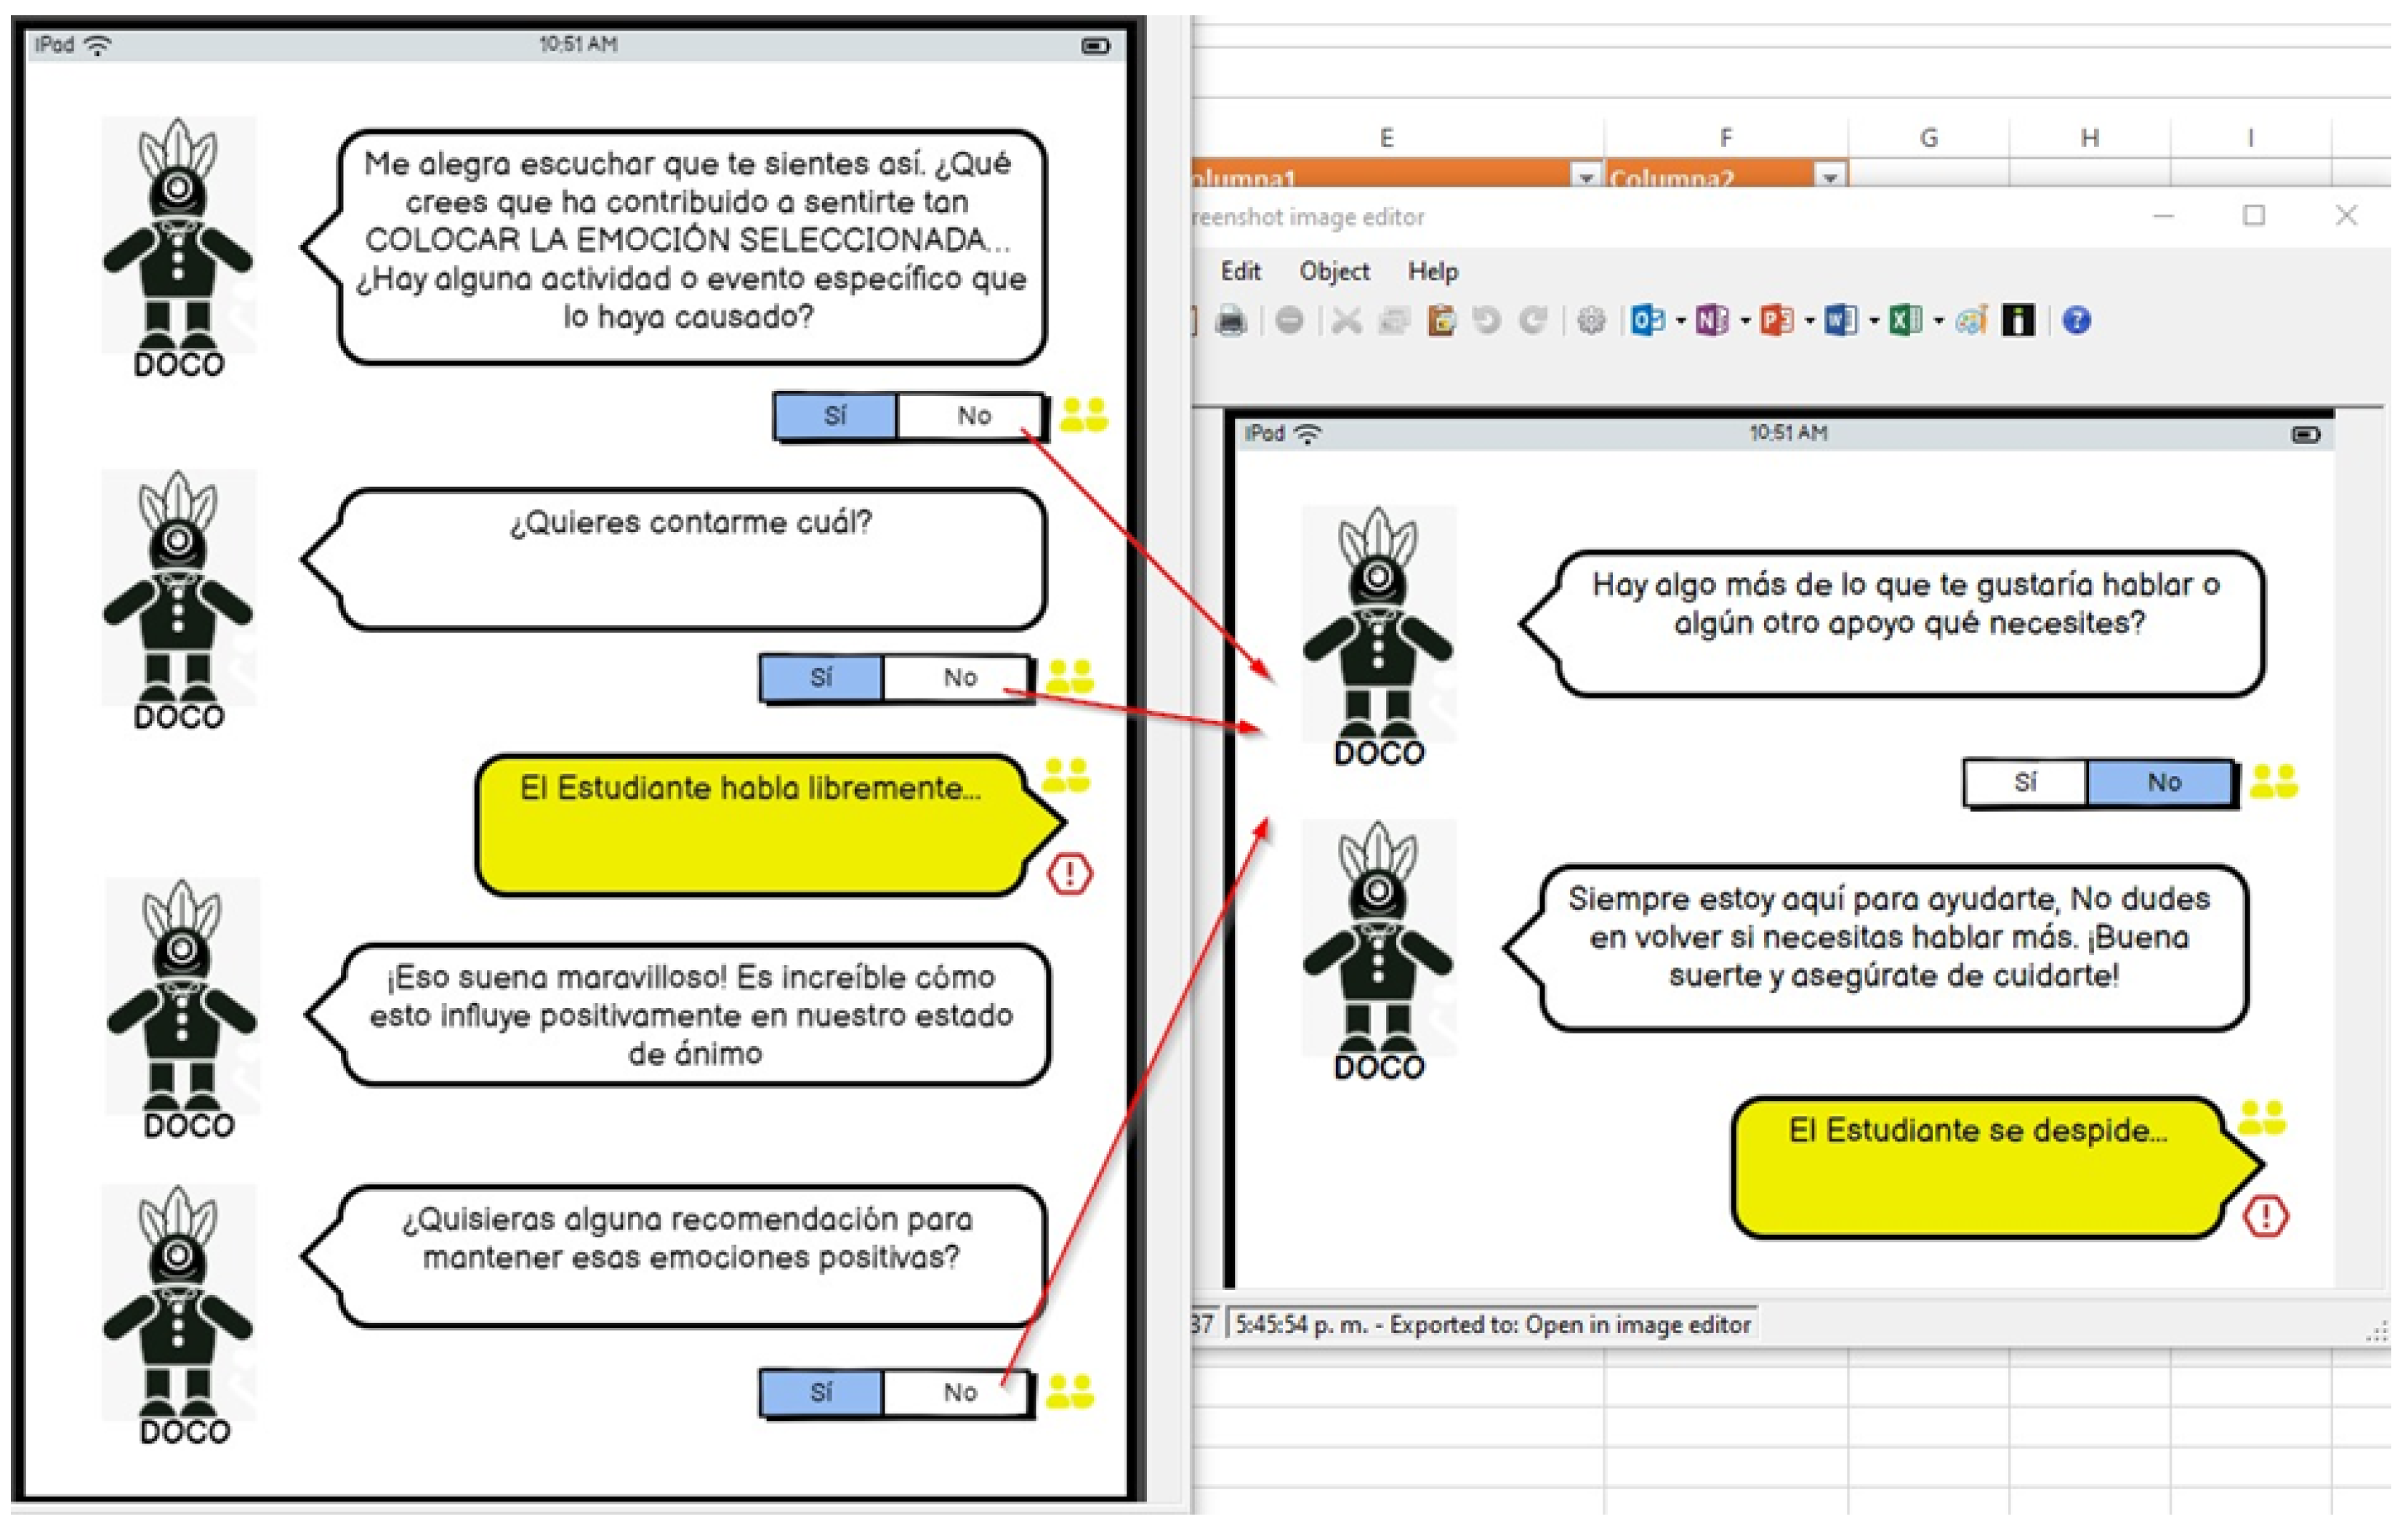Click 'Siempre estoy aquí para ayudarte' bubble
This screenshot has width=2408, height=1535.
(1877, 948)
